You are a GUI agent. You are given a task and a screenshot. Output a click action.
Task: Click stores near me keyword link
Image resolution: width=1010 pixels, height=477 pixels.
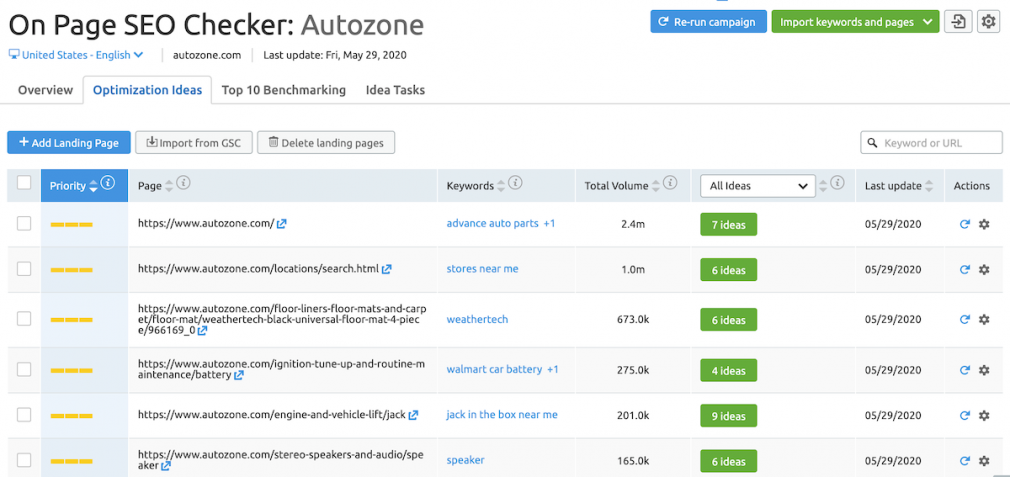(482, 268)
